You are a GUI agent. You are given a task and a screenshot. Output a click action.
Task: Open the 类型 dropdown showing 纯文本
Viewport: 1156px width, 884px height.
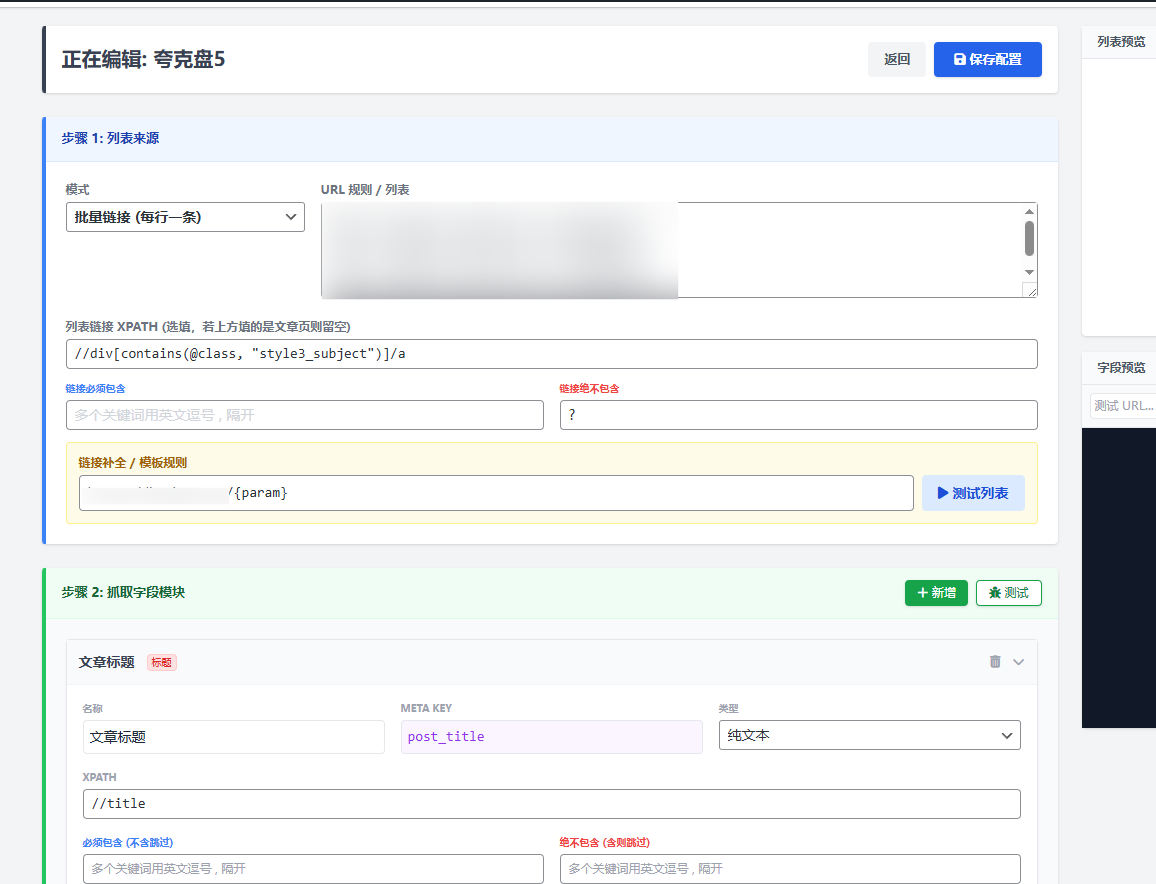click(869, 734)
